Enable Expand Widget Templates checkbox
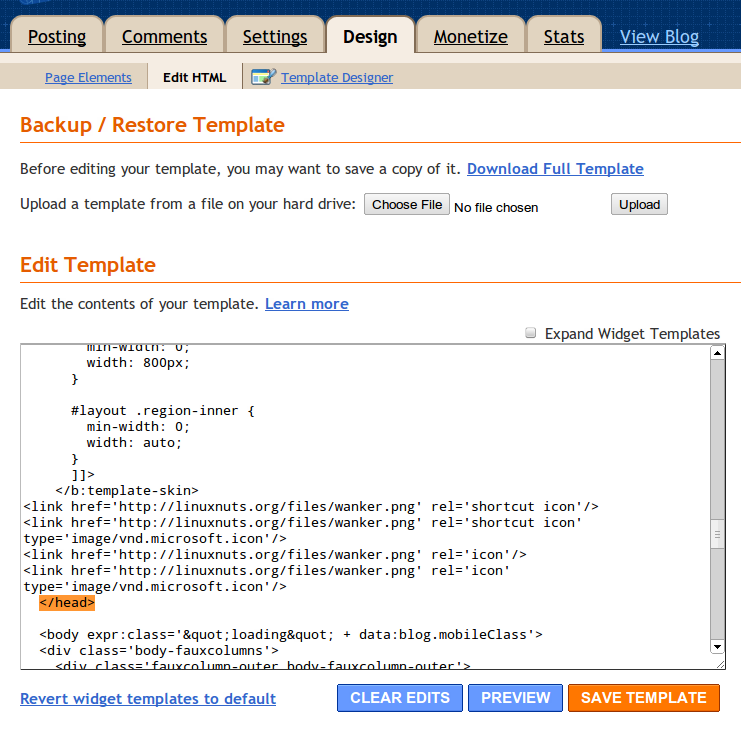The height and width of the screenshot is (733, 741). (x=531, y=333)
